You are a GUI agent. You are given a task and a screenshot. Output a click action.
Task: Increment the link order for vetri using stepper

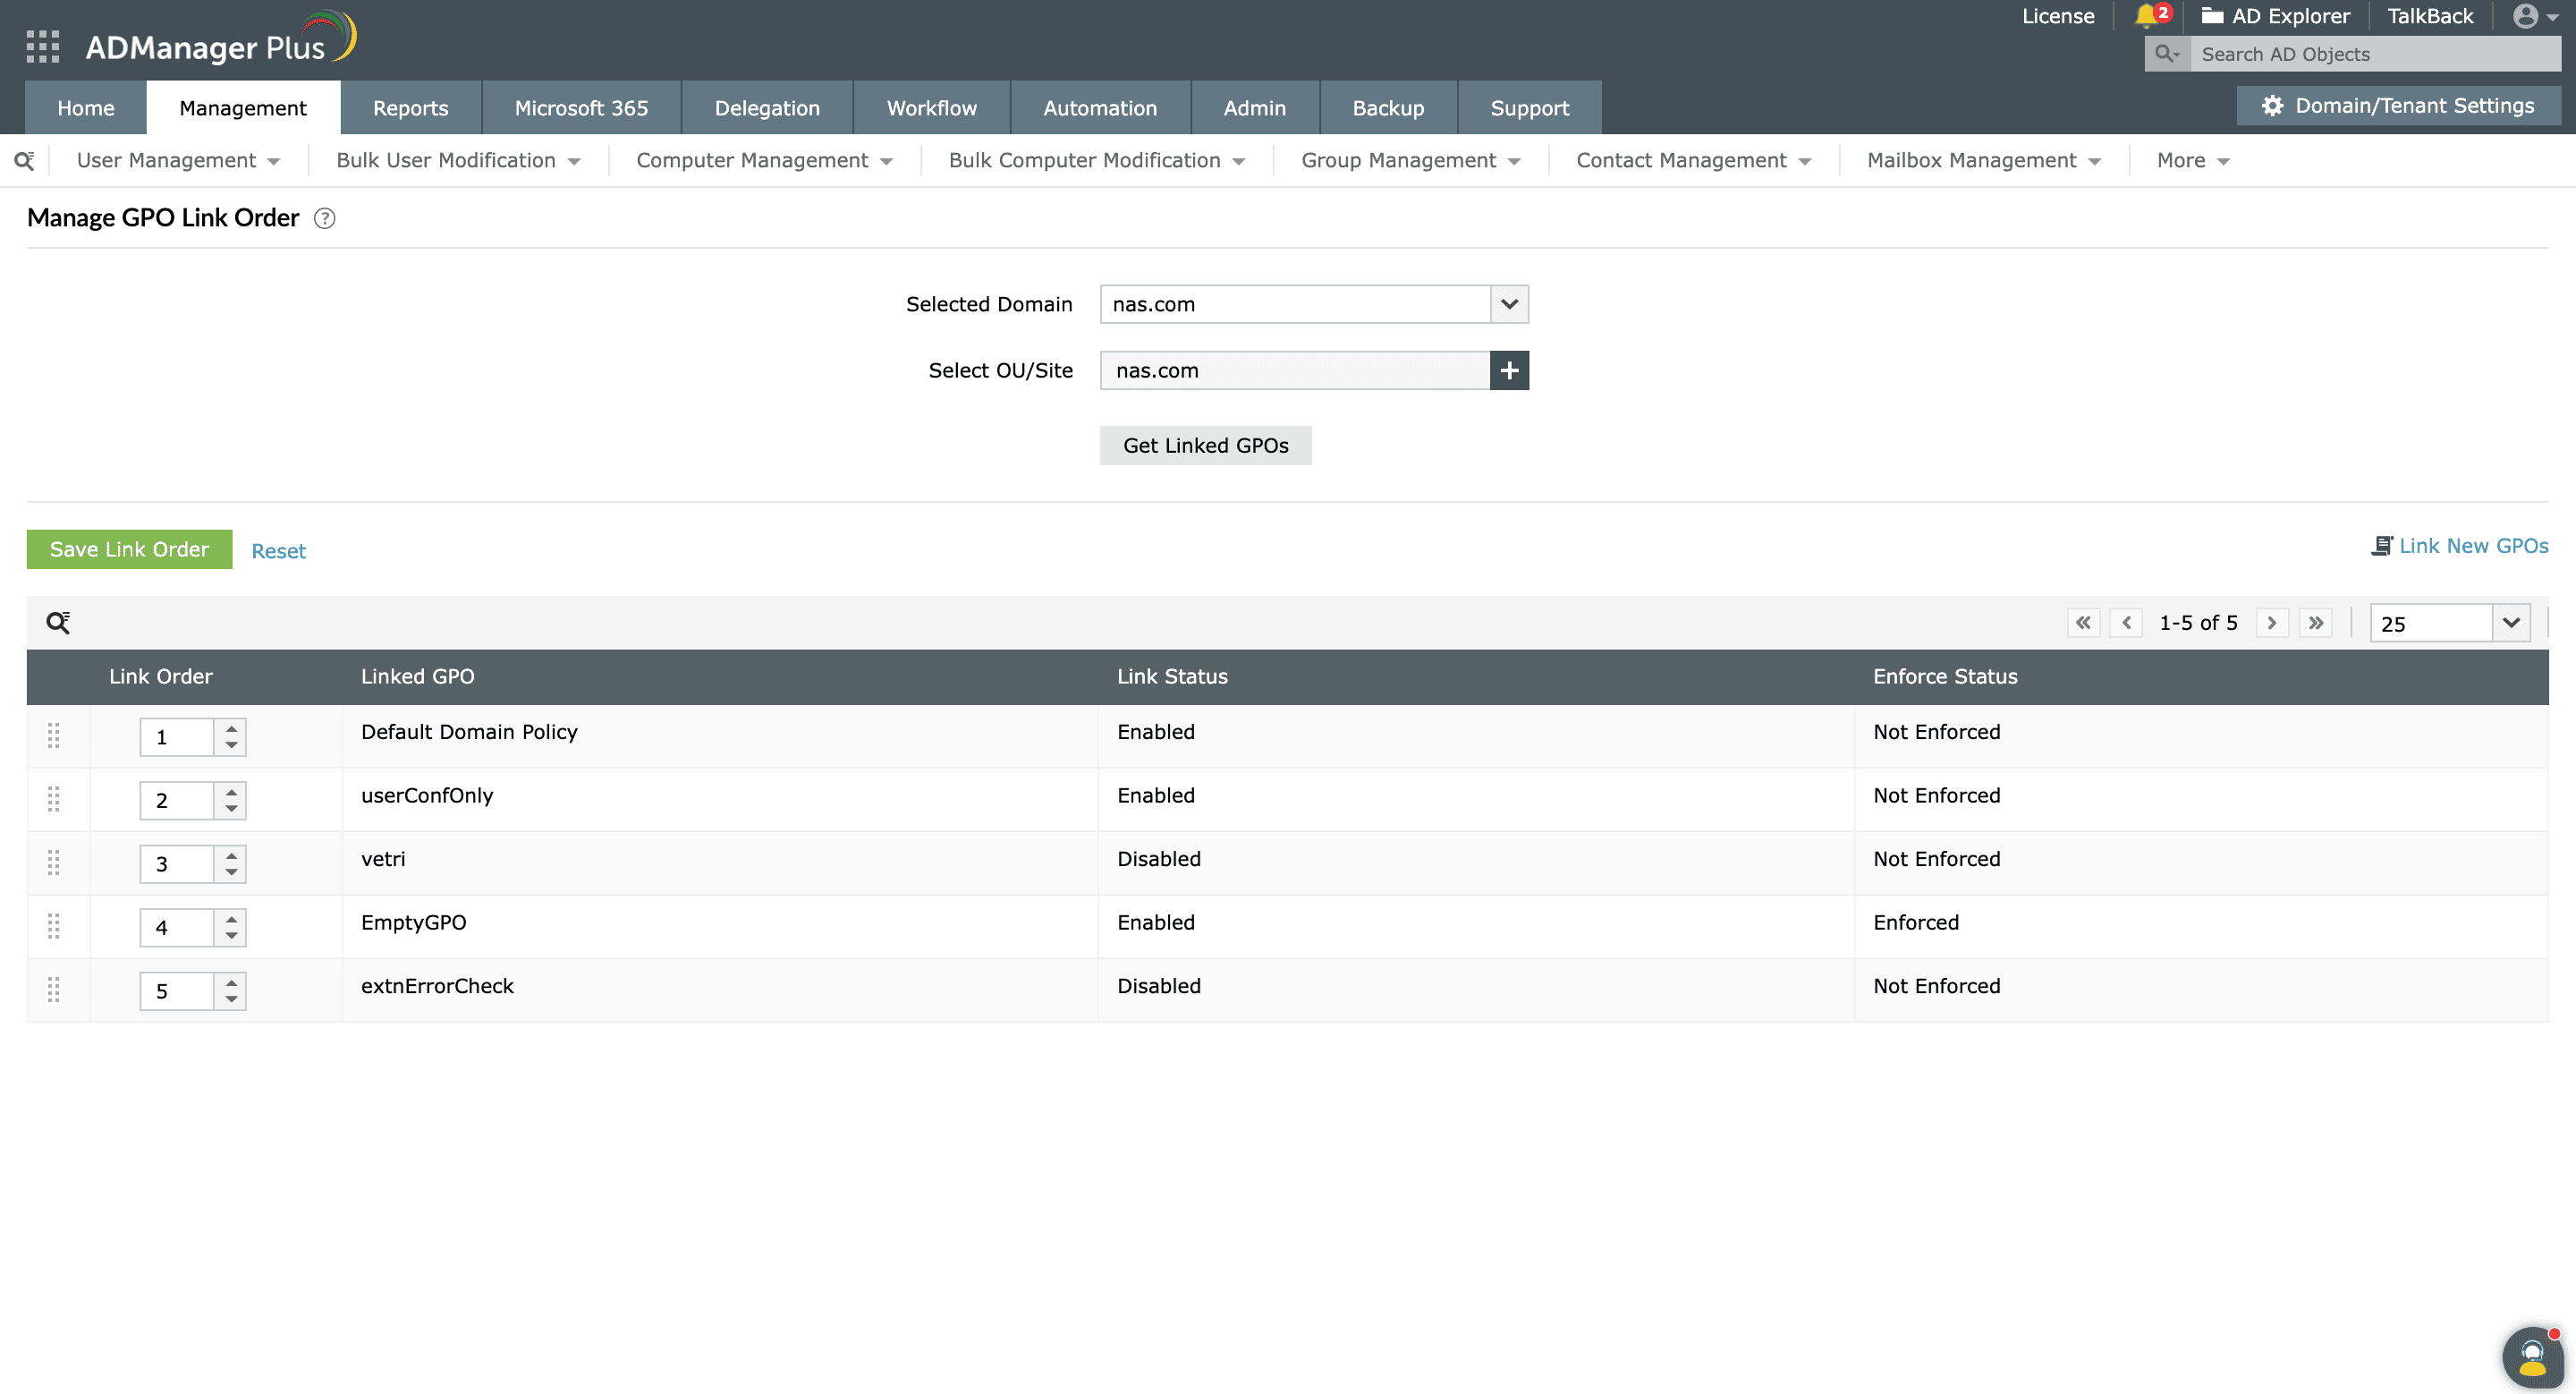coord(231,857)
